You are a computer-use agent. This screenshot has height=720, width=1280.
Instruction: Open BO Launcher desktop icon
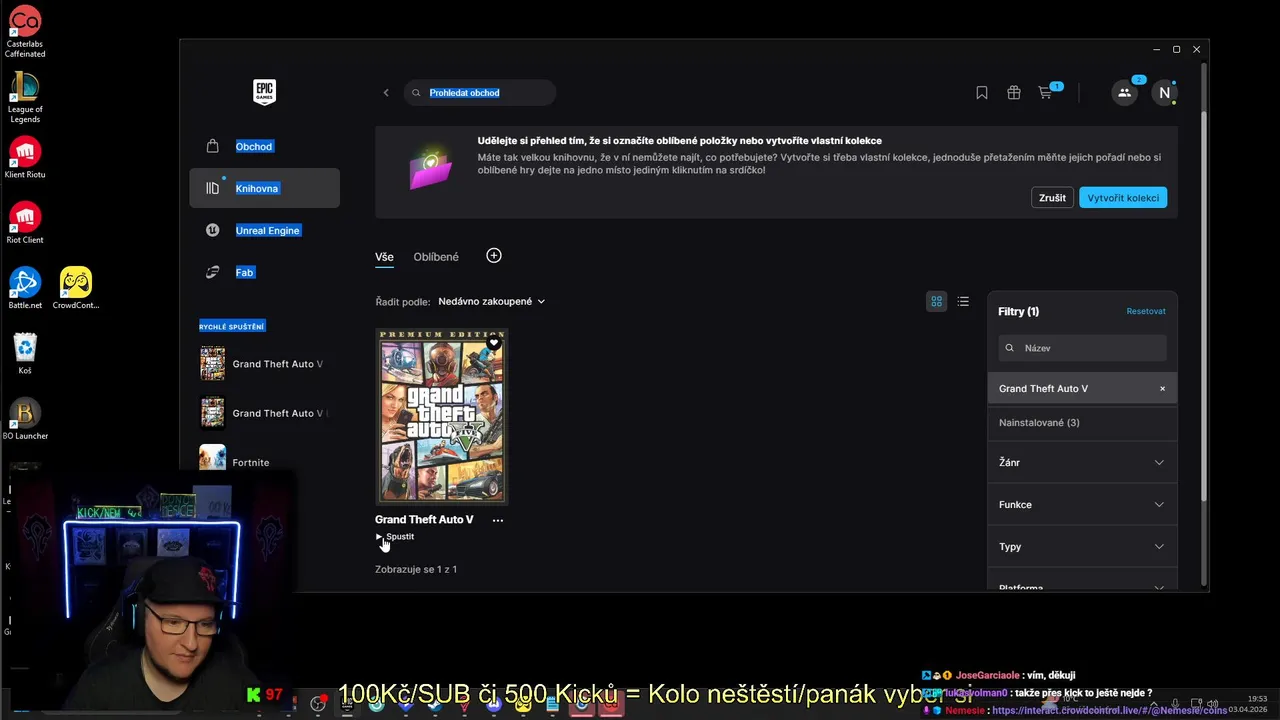pos(25,419)
